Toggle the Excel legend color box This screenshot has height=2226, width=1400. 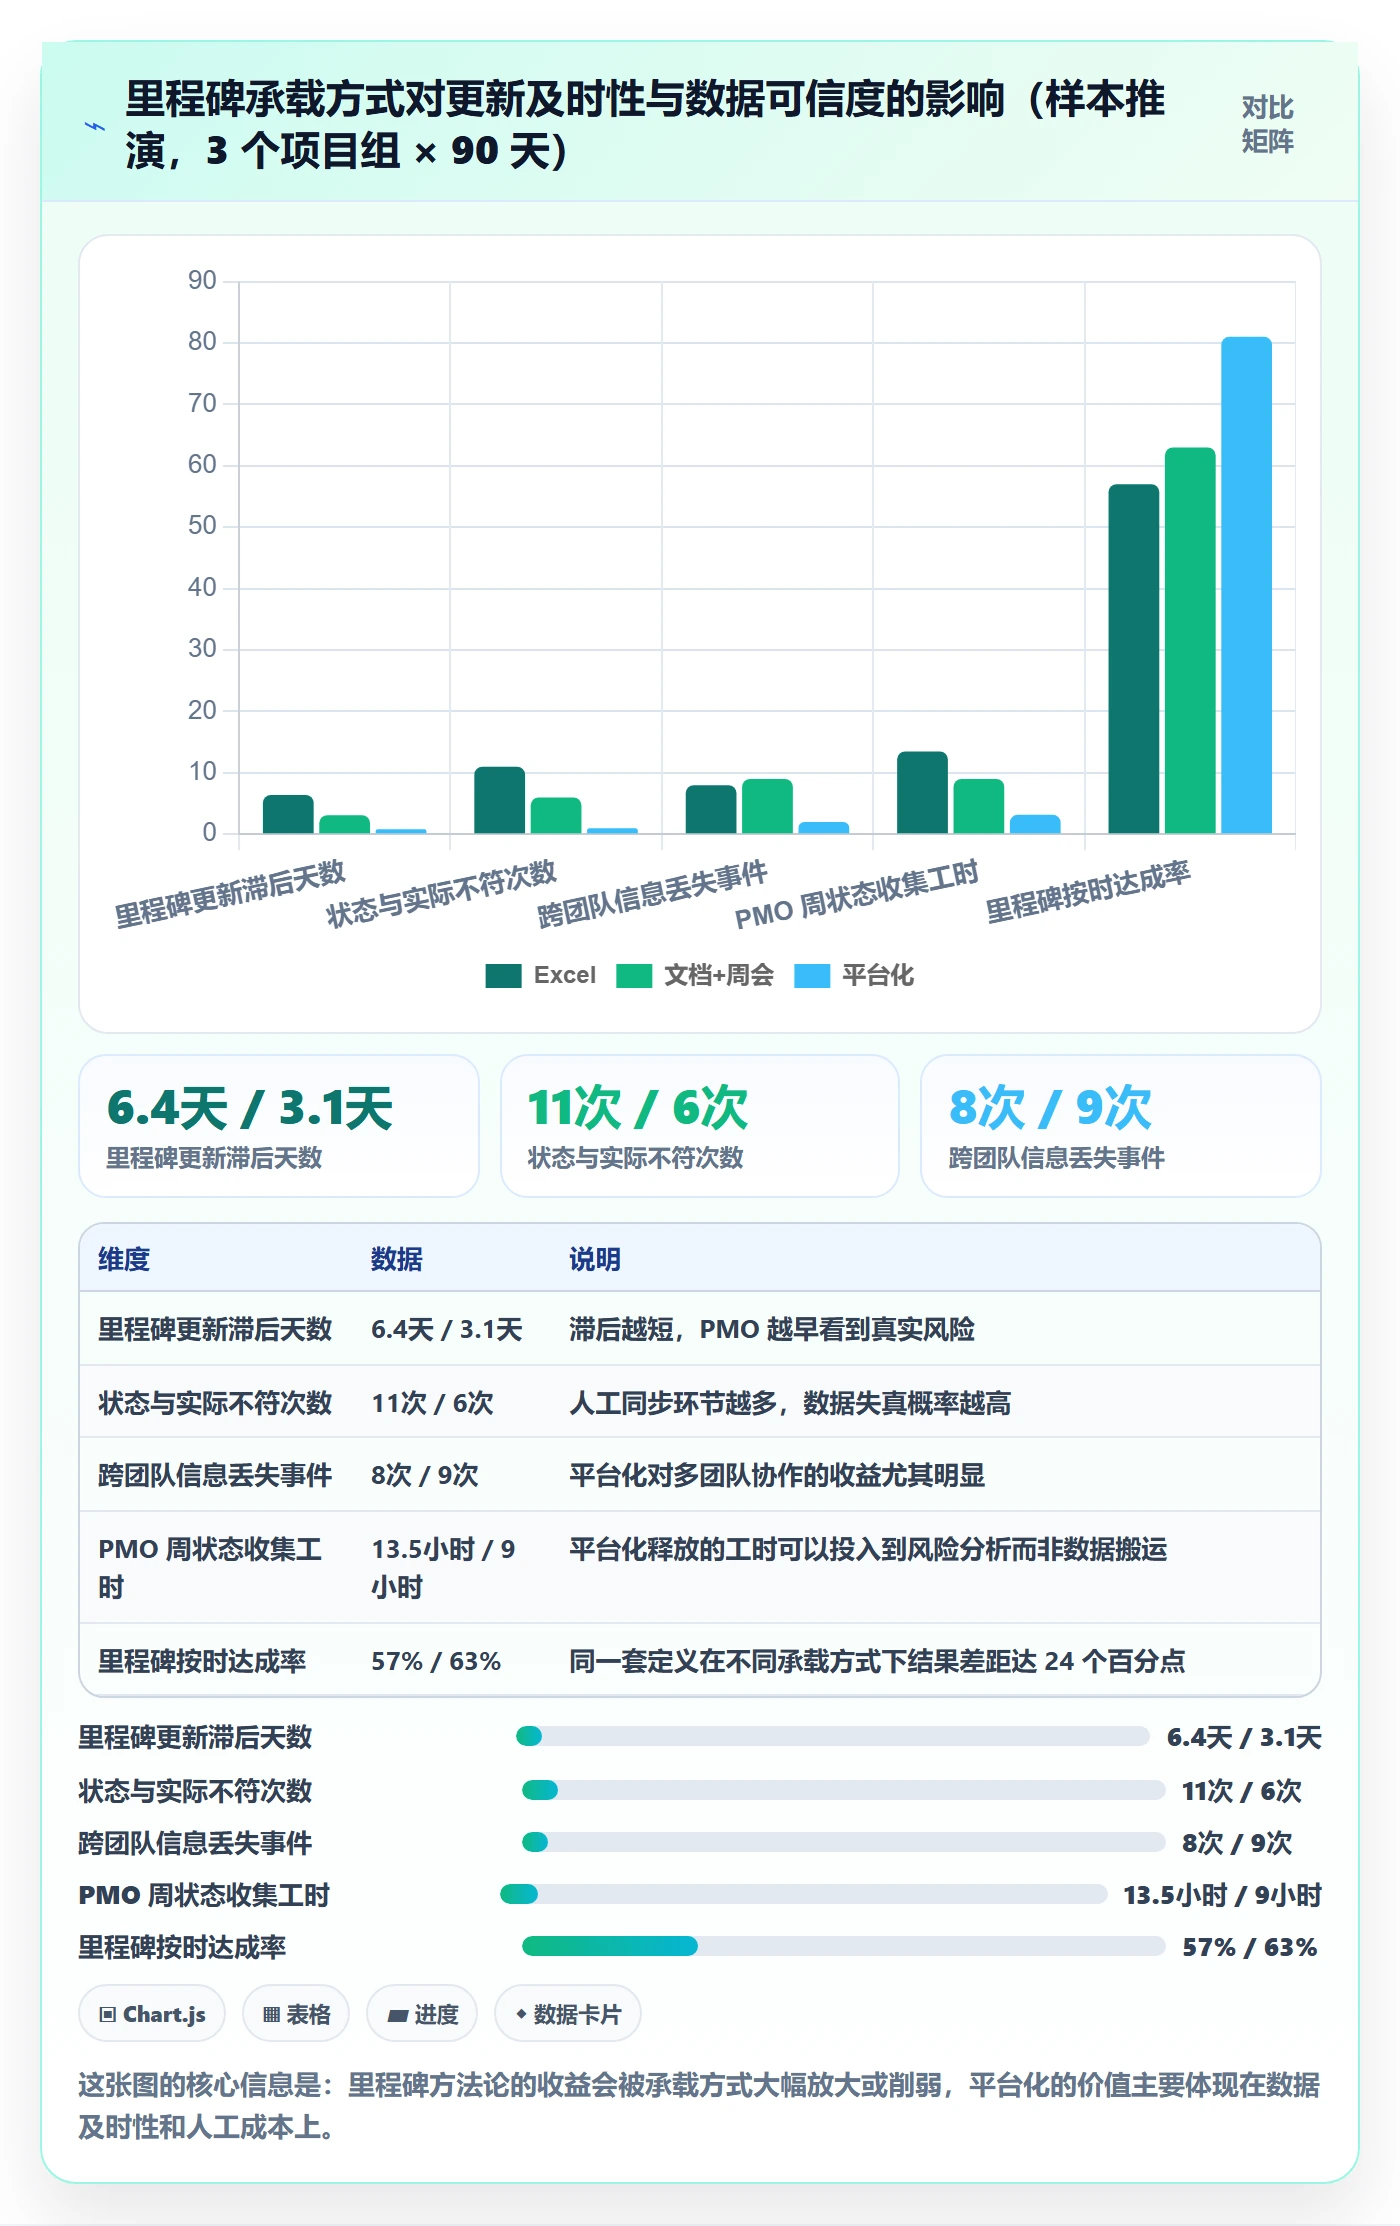pos(503,976)
